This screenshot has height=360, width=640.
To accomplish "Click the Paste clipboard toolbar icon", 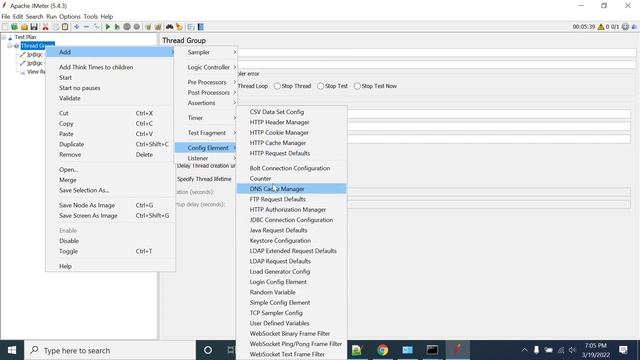I will (65, 27).
